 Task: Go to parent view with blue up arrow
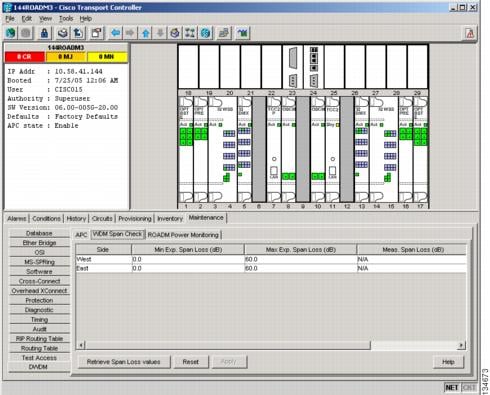[x=145, y=33]
